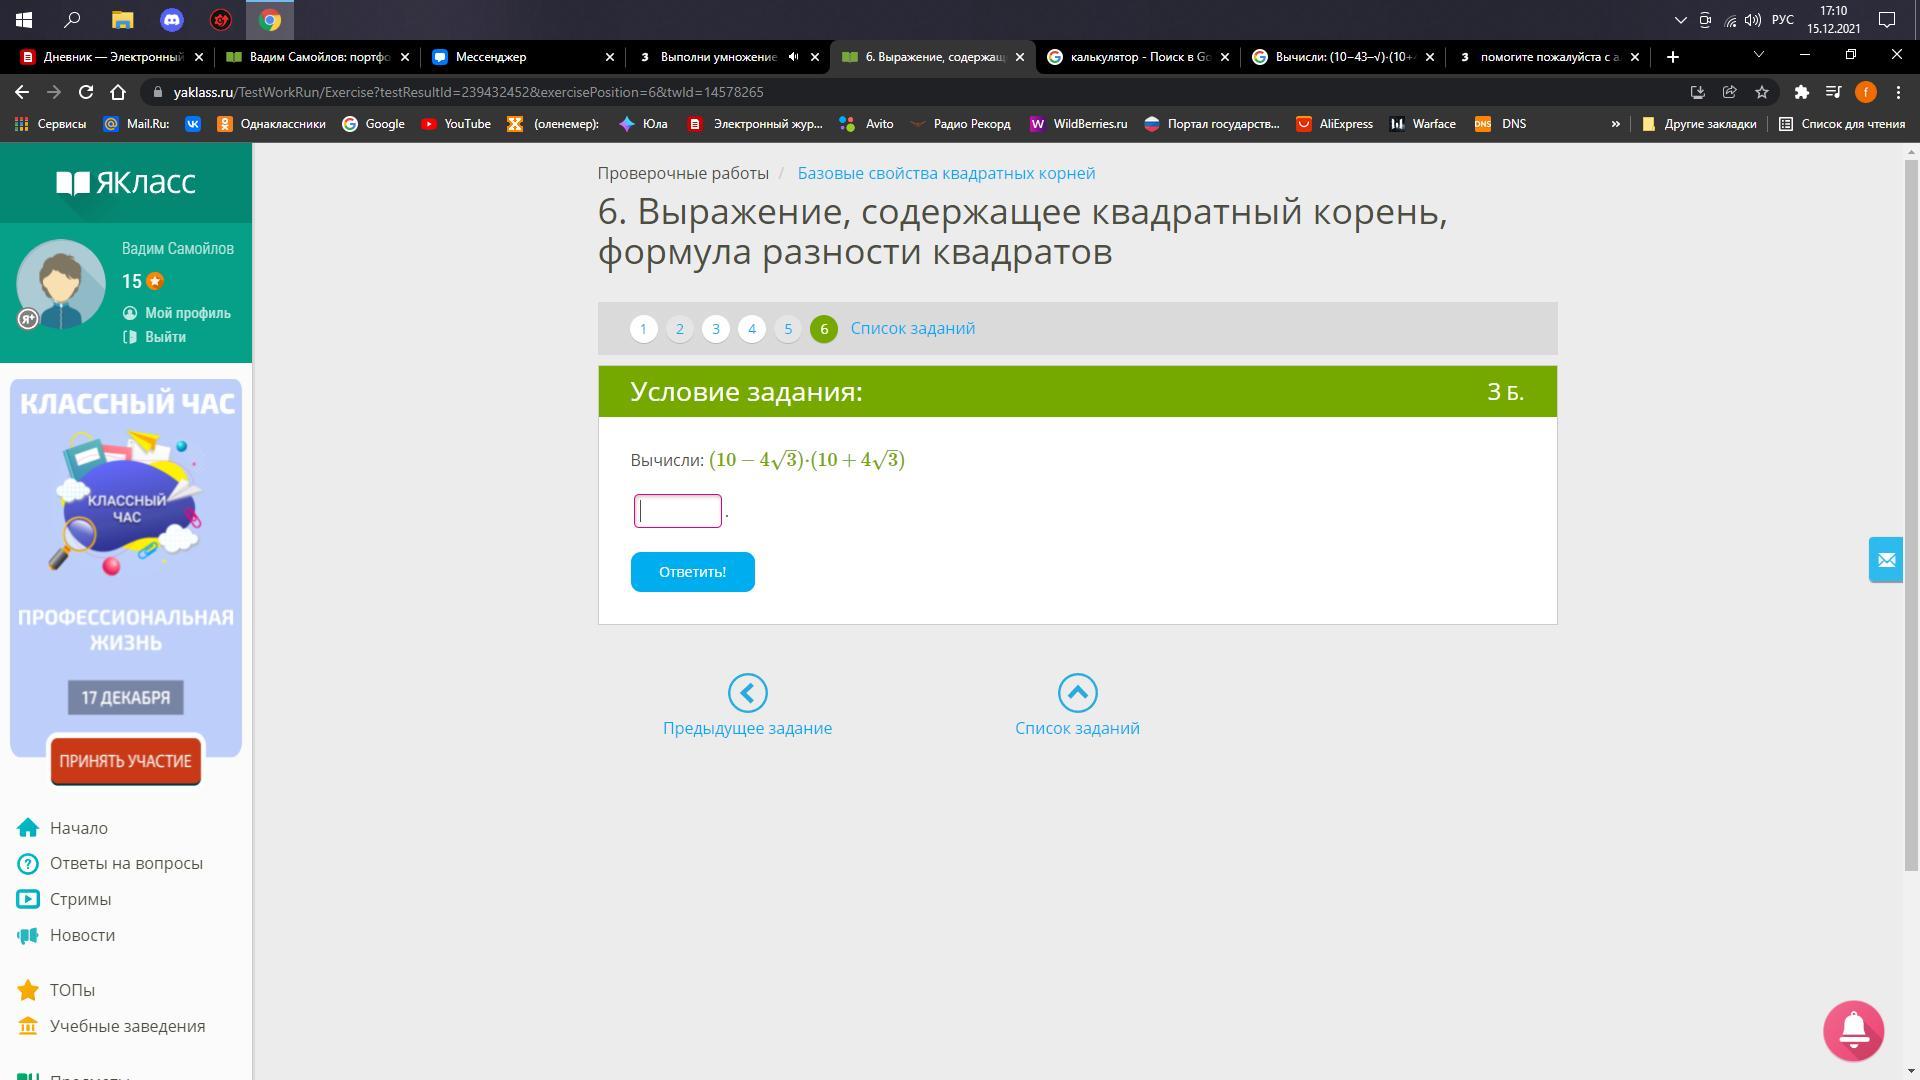This screenshot has width=1920, height=1080.
Task: Open Discord from the taskbar
Action: (x=171, y=20)
